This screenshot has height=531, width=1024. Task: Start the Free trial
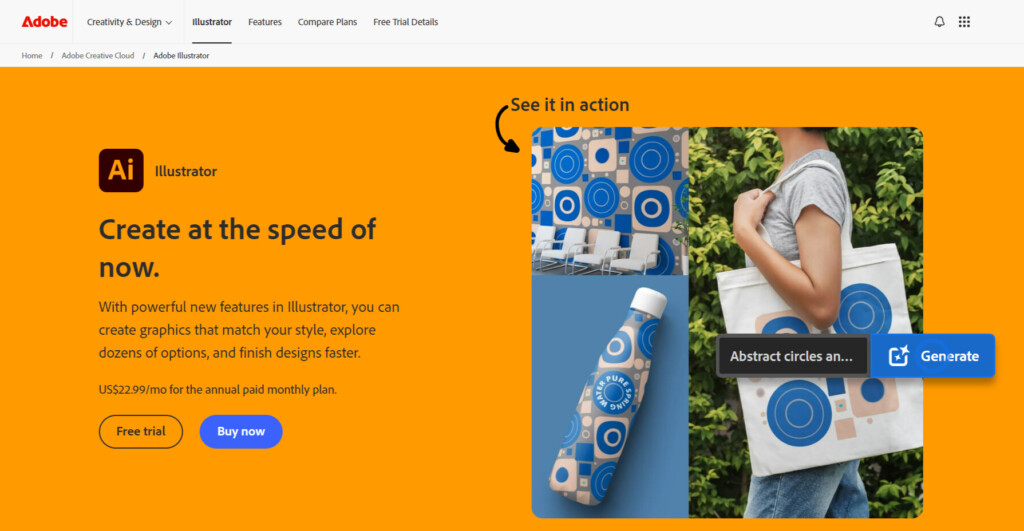click(x=140, y=431)
